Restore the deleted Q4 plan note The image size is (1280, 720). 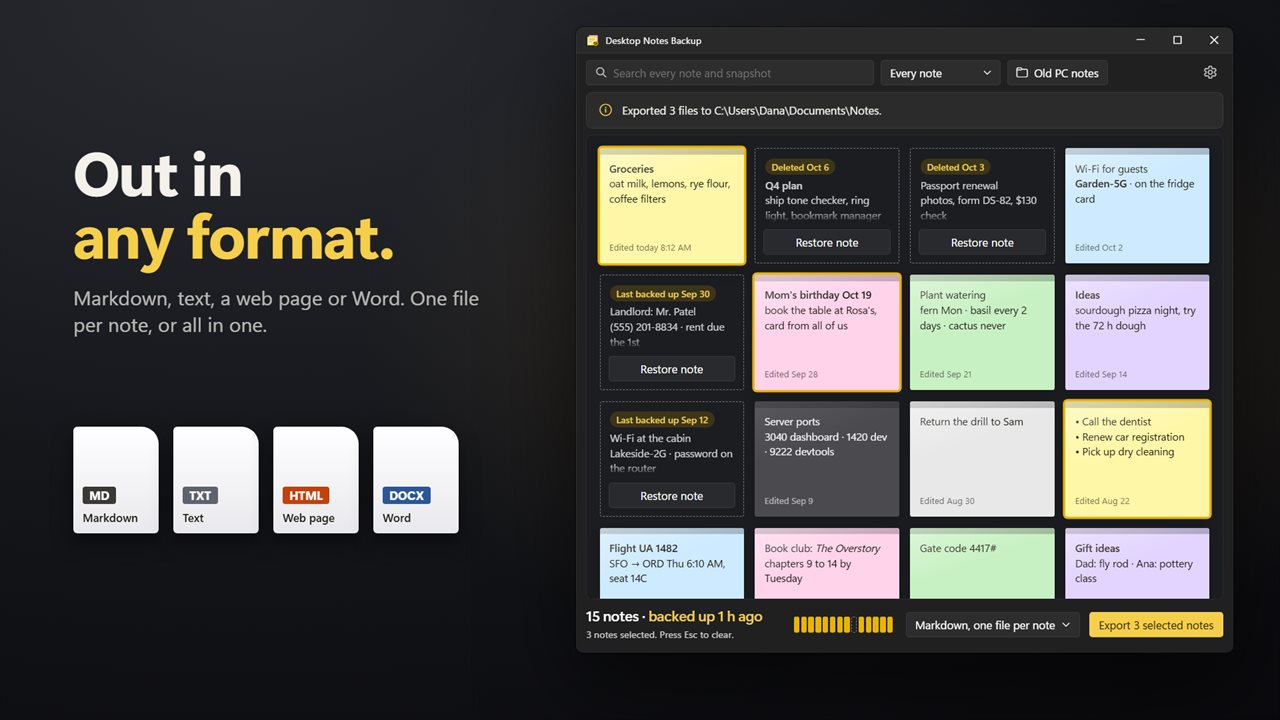pos(827,242)
